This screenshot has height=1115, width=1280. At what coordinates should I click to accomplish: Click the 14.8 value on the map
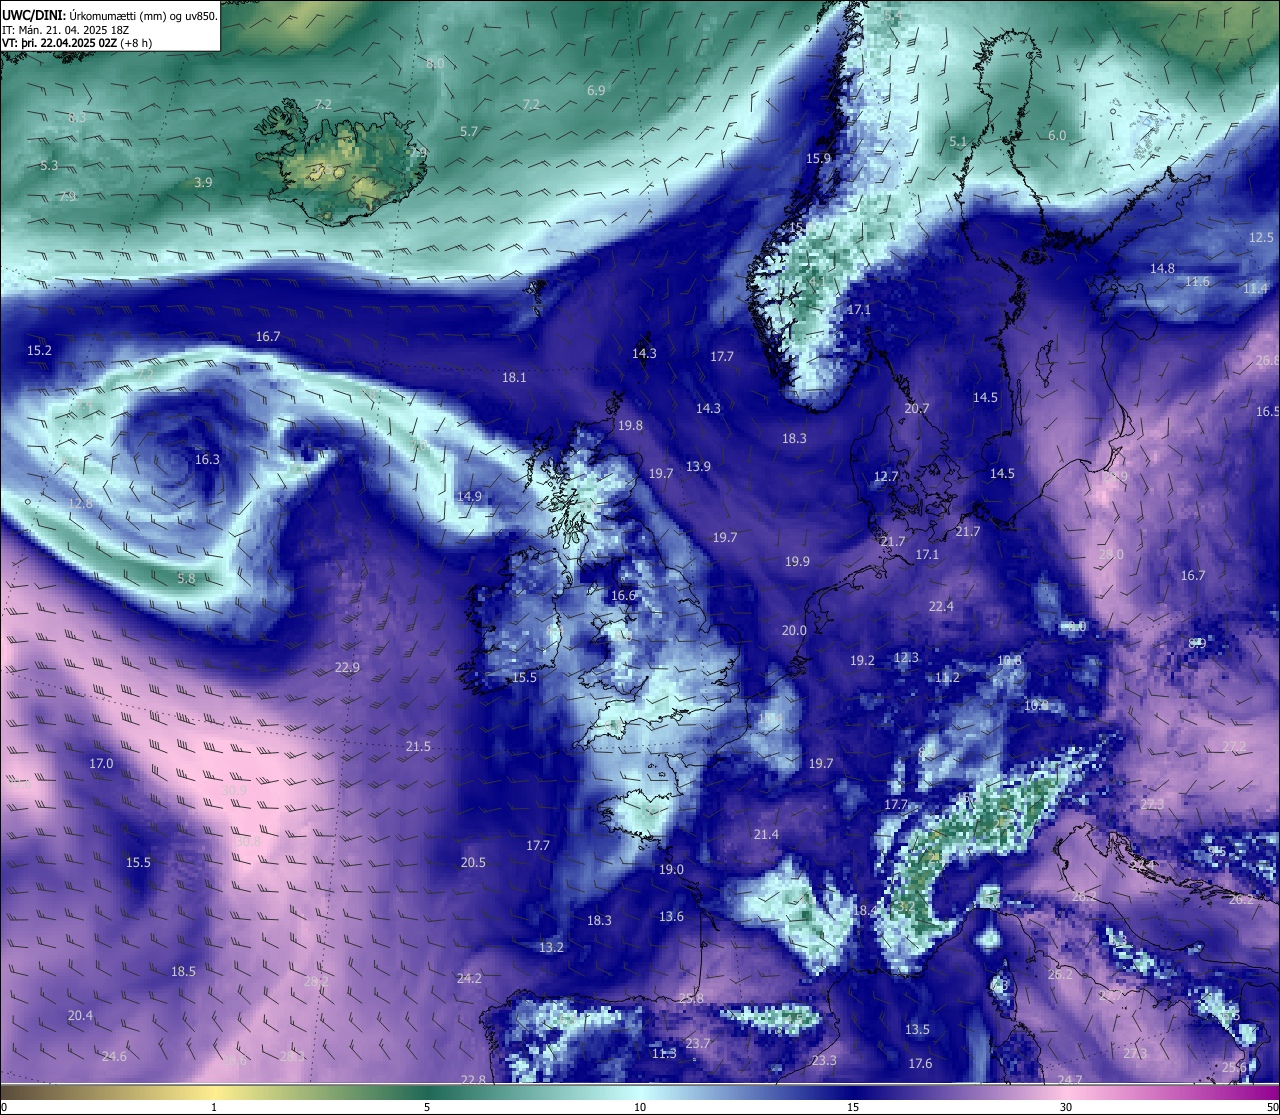(1162, 269)
